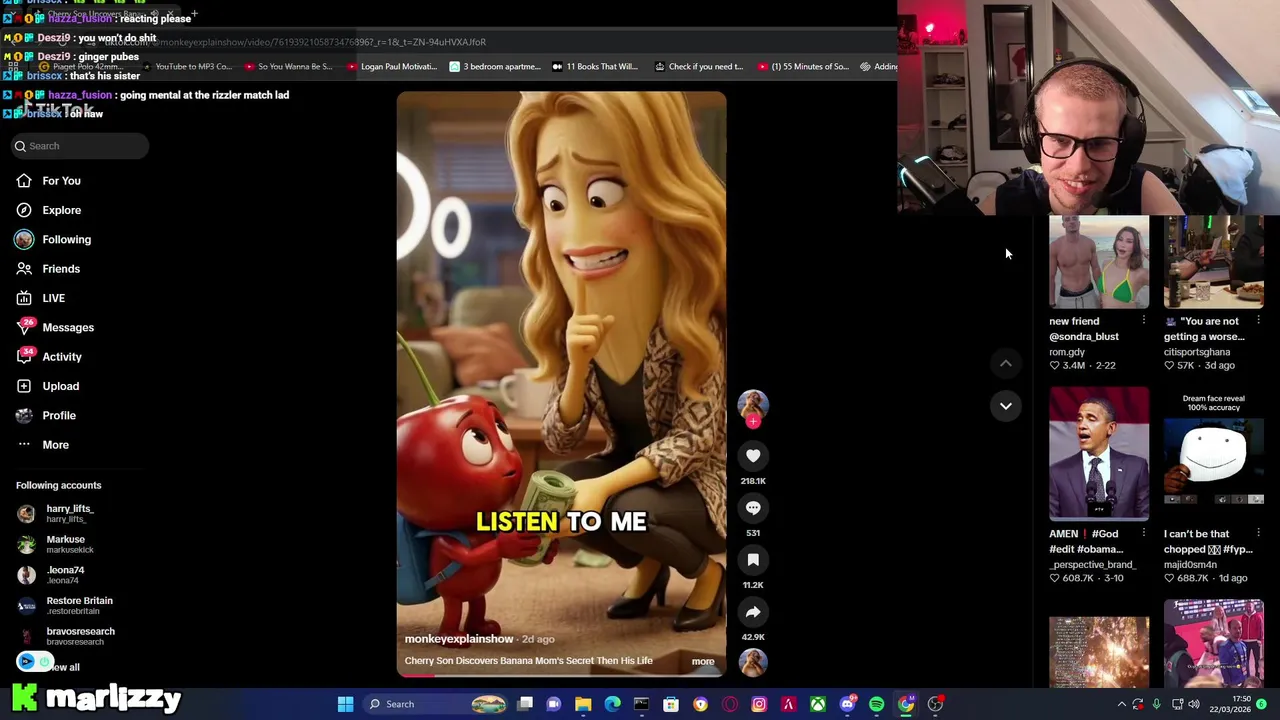Open _perspective_brand_ creator link
This screenshot has height=720, width=1280.
[1093, 565]
